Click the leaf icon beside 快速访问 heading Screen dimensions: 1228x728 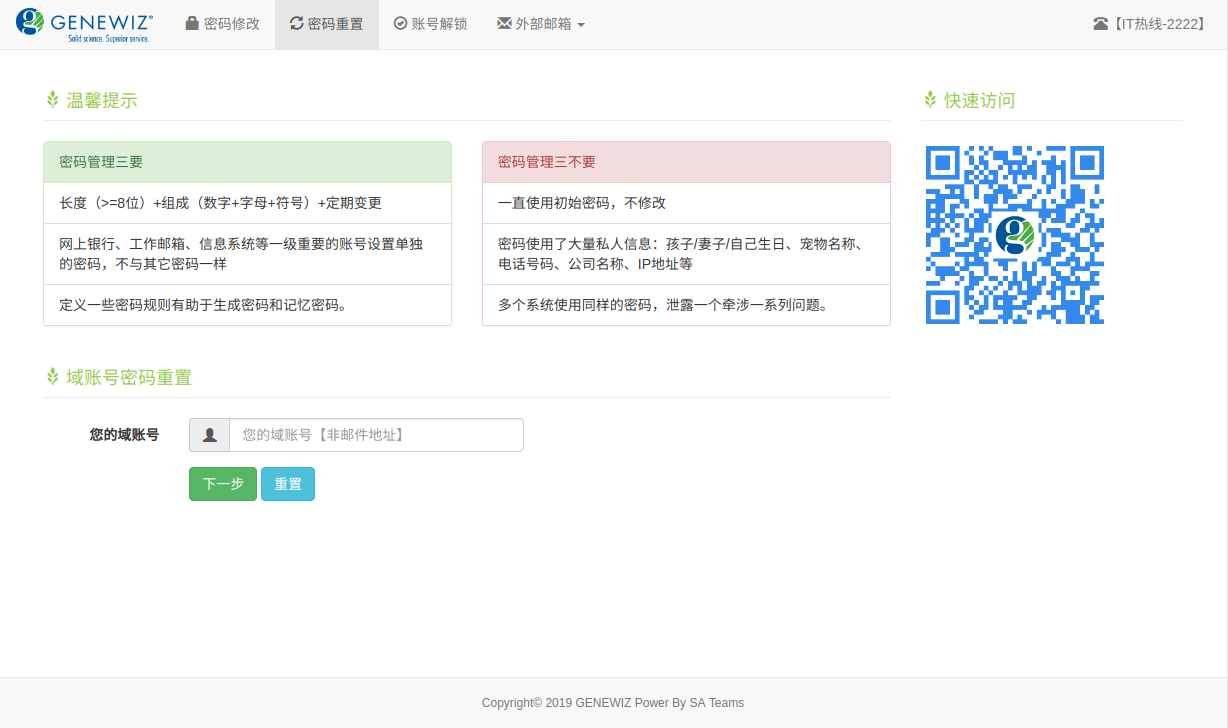click(x=929, y=99)
